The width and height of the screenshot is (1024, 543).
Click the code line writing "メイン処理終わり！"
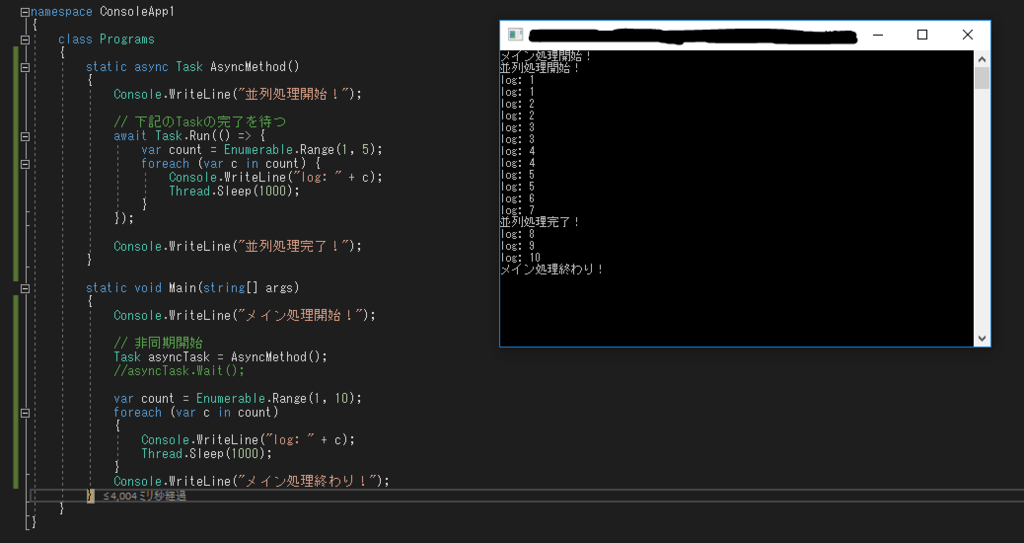coord(251,481)
